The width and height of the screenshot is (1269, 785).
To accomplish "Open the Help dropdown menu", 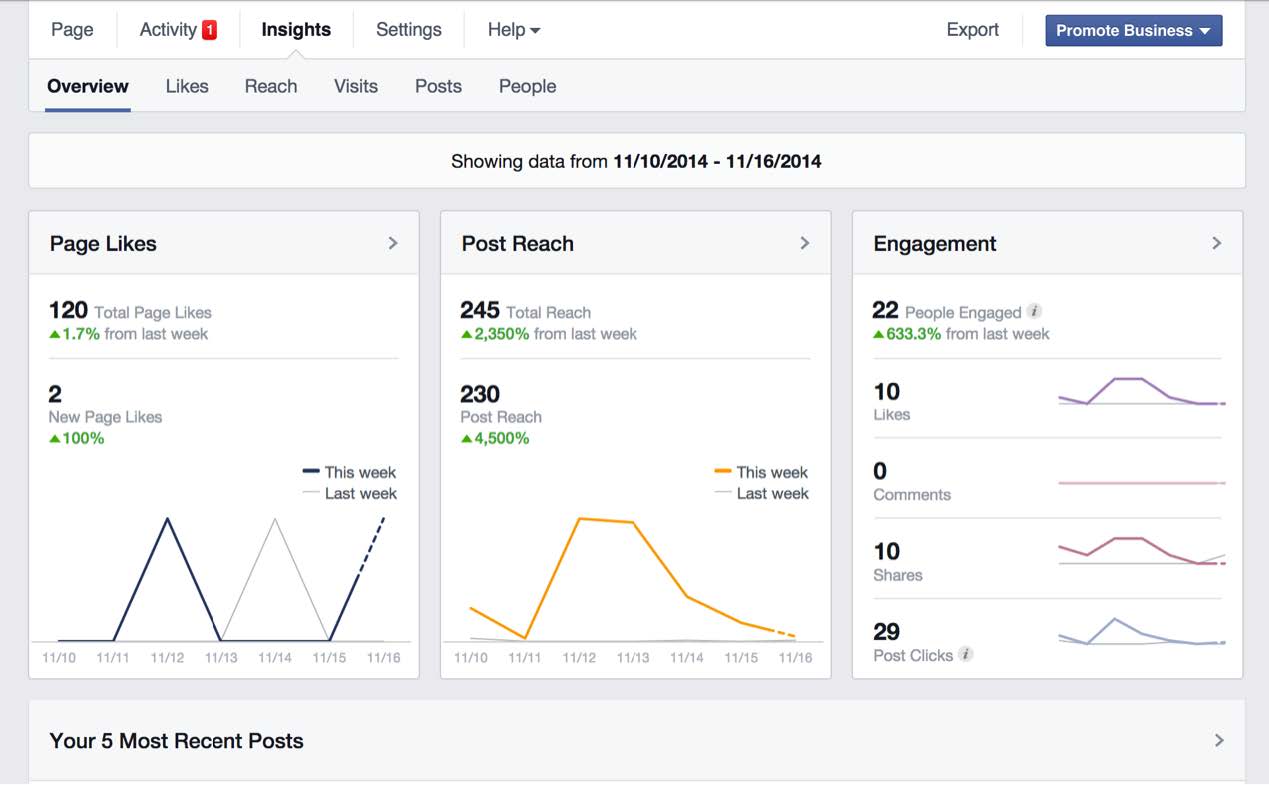I will (514, 30).
